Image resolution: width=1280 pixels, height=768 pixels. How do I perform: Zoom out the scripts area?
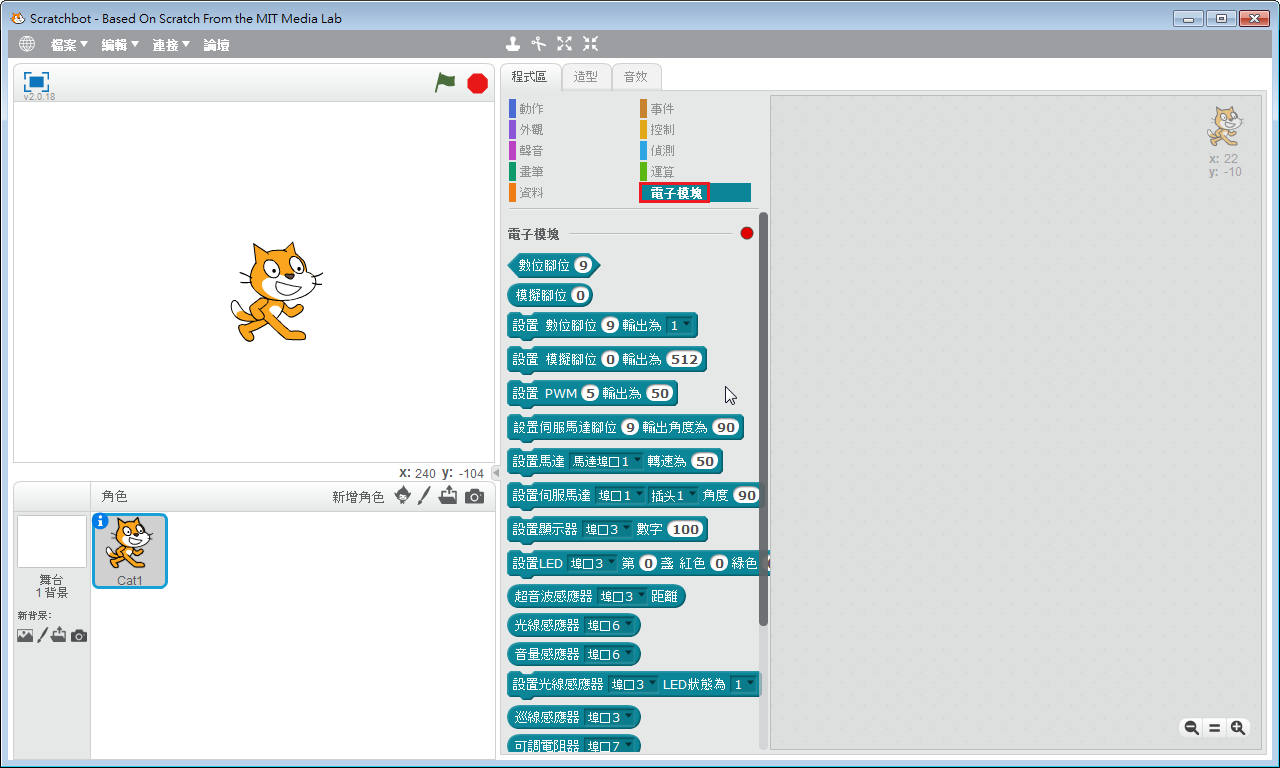pos(1191,728)
